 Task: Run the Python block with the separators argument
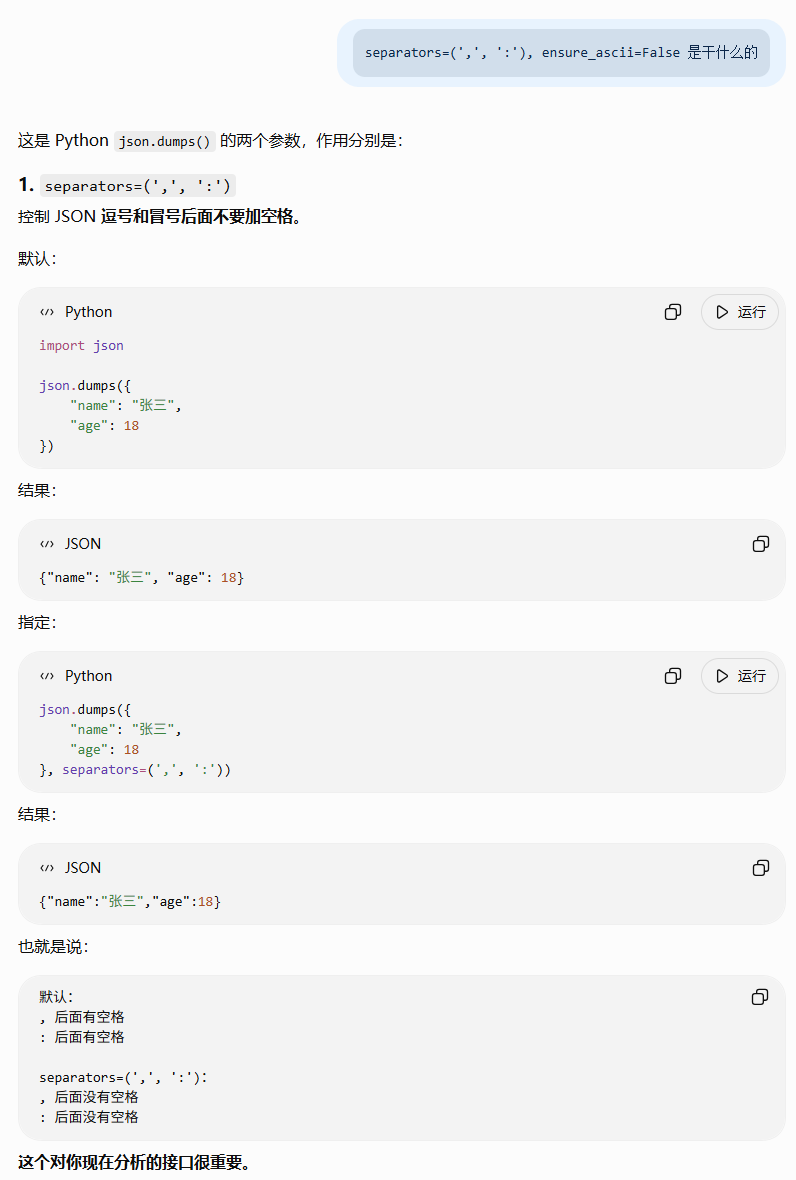point(740,676)
